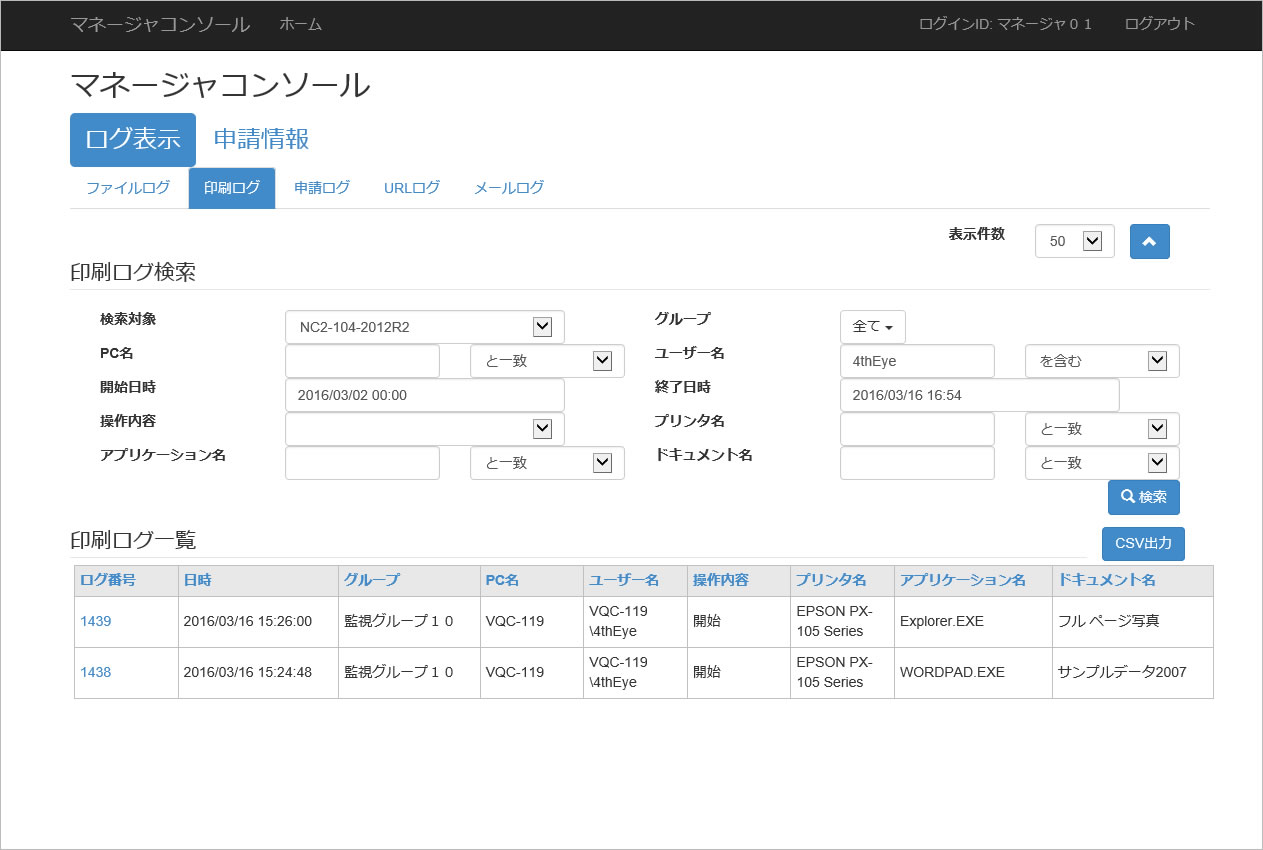Click the フル ページ写真 document cell
The width and height of the screenshot is (1263, 850).
tap(1133, 621)
